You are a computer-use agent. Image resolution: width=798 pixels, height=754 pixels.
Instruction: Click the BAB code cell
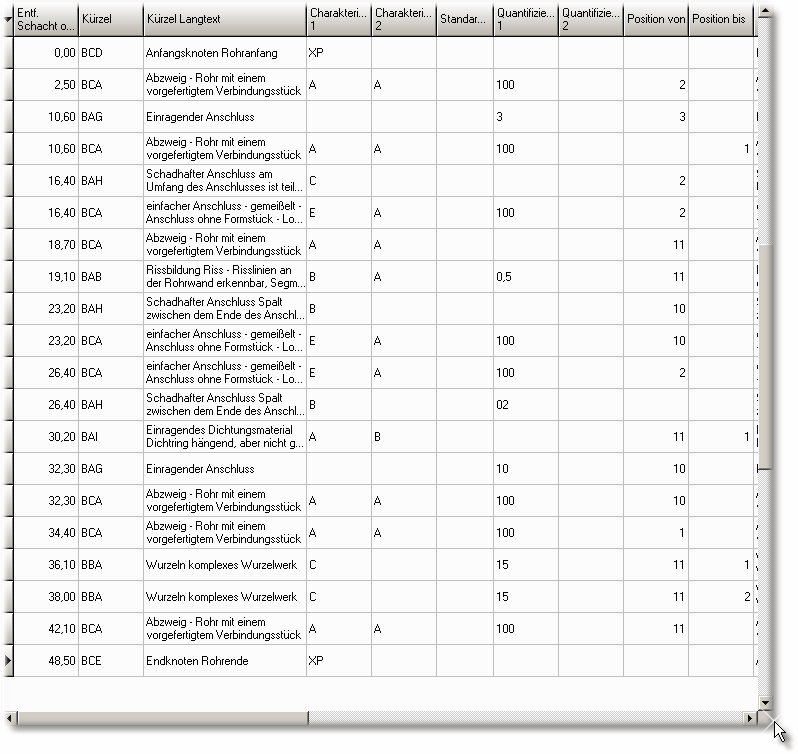tap(110, 277)
